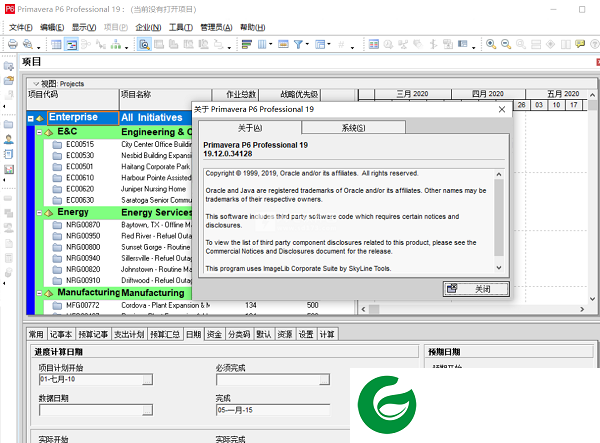600x443 pixels.
Task: Click the About dialog scrollbar down arrow
Action: (x=499, y=268)
